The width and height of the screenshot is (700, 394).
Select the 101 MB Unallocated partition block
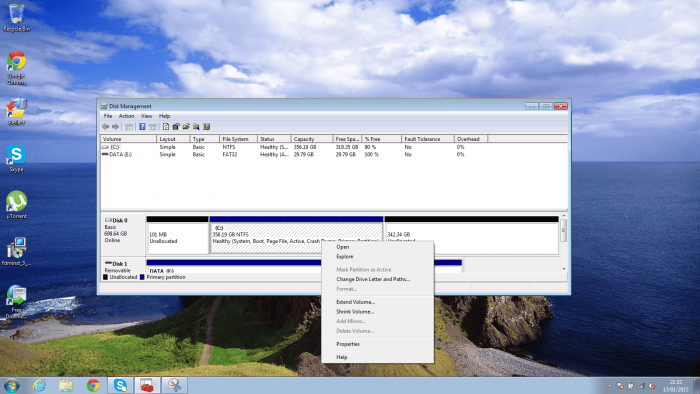(177, 236)
